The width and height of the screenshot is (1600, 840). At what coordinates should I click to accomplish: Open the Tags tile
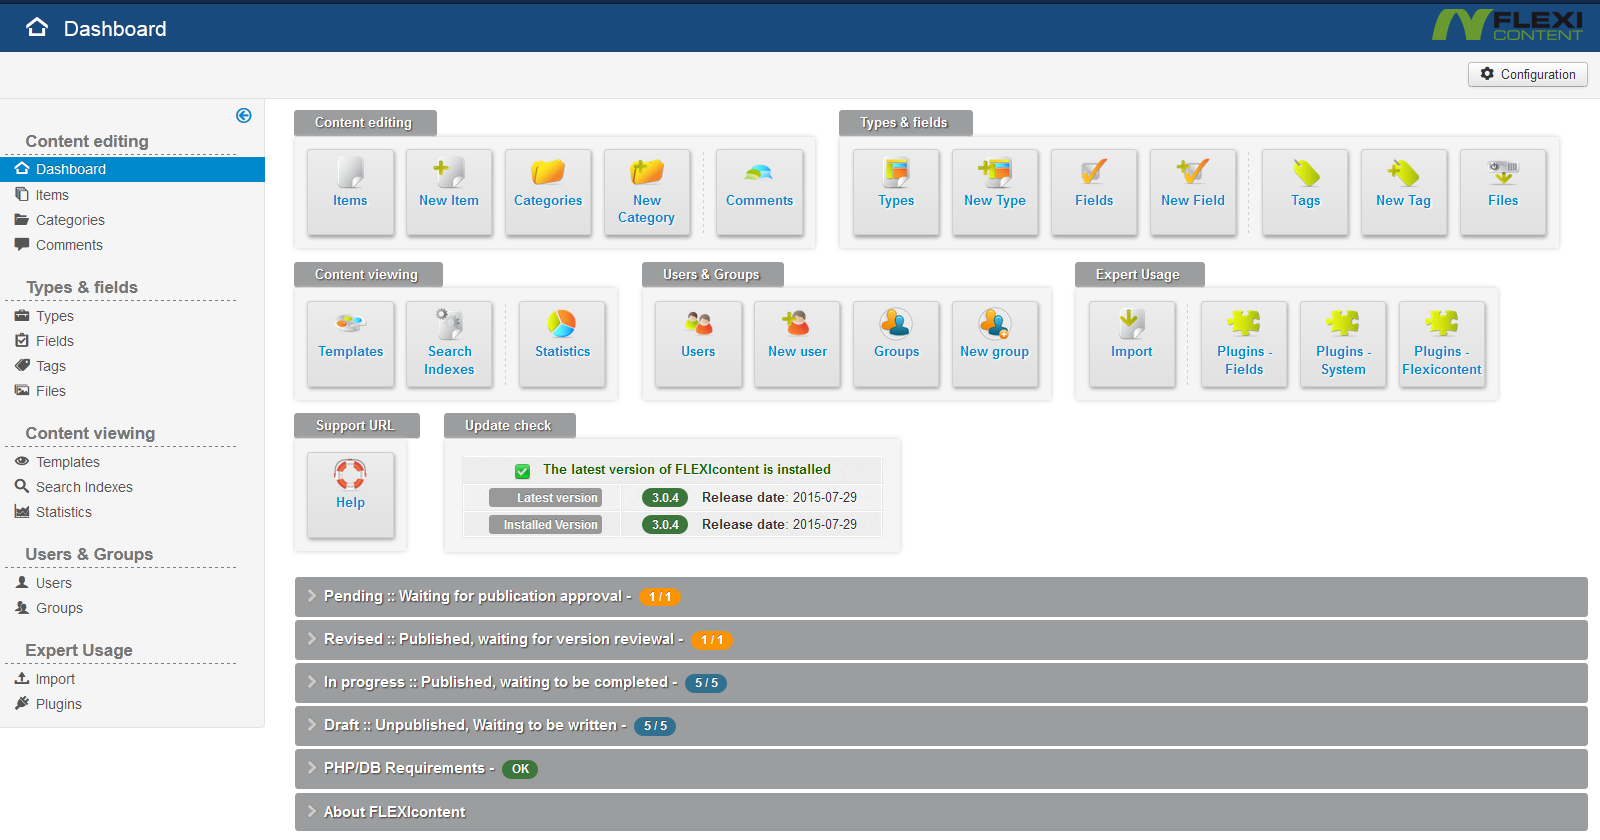tap(1305, 192)
